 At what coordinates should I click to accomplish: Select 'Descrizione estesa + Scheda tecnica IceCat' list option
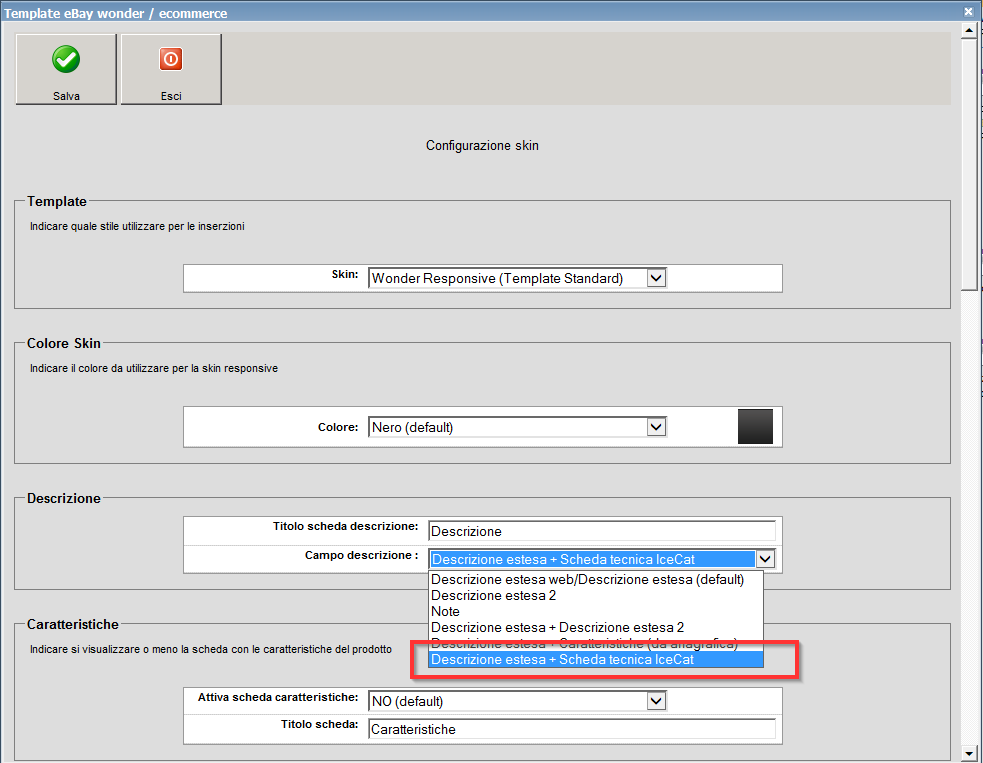coord(596,660)
